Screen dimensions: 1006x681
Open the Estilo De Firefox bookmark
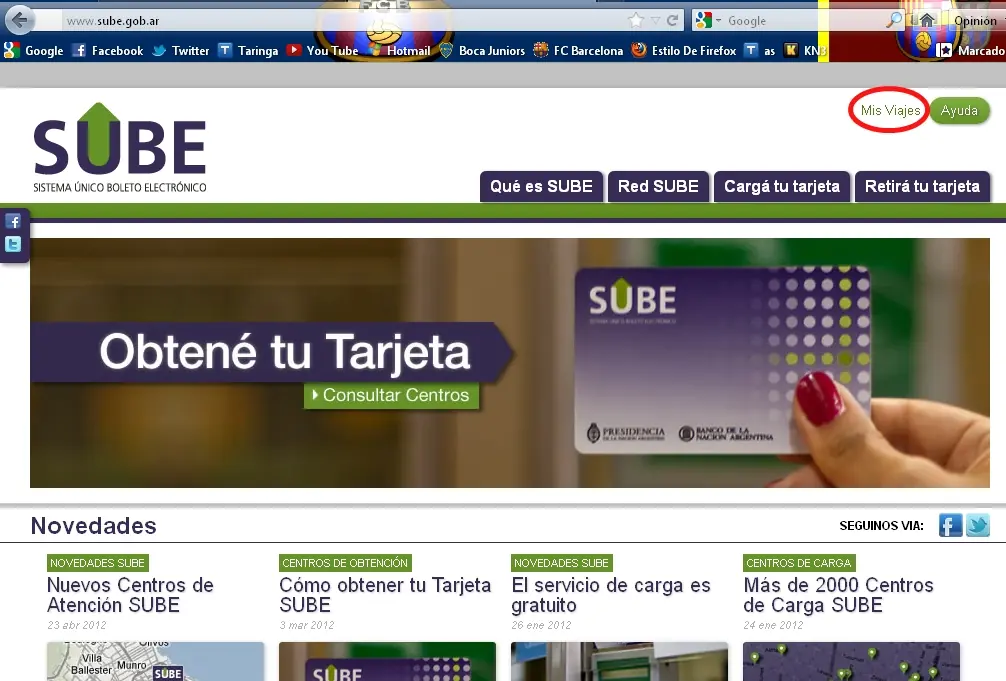[x=684, y=50]
